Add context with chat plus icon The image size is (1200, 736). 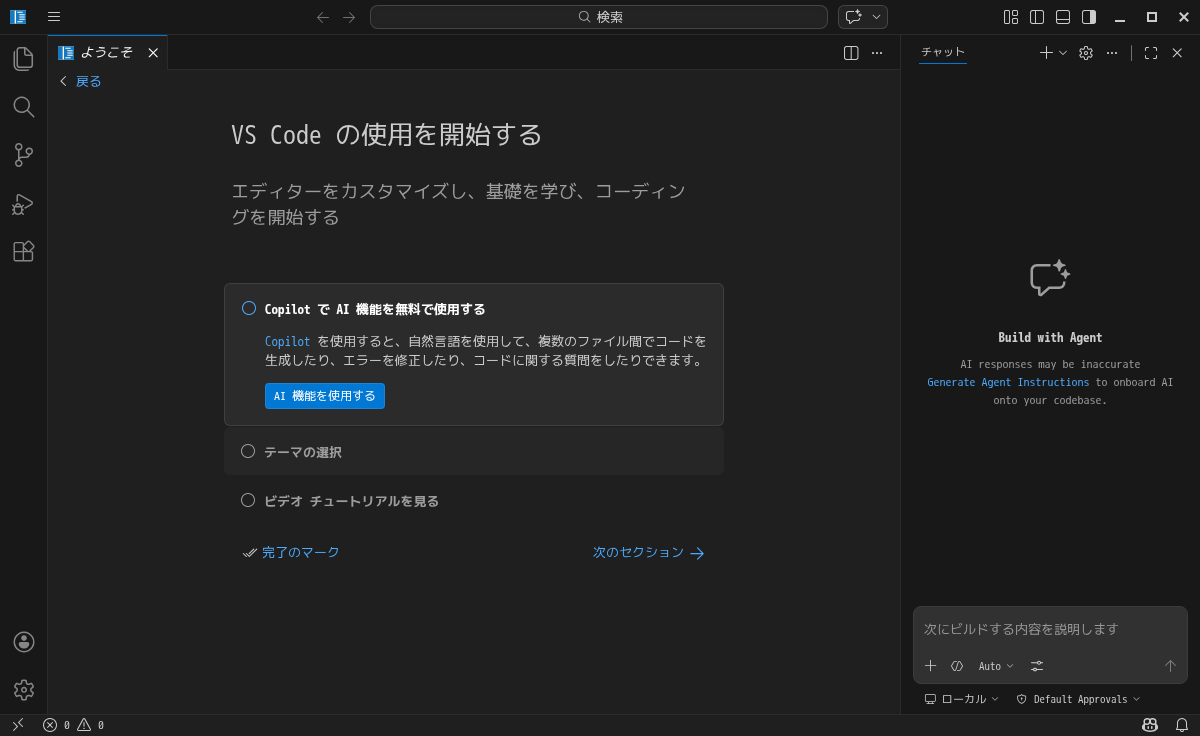pyautogui.click(x=931, y=666)
